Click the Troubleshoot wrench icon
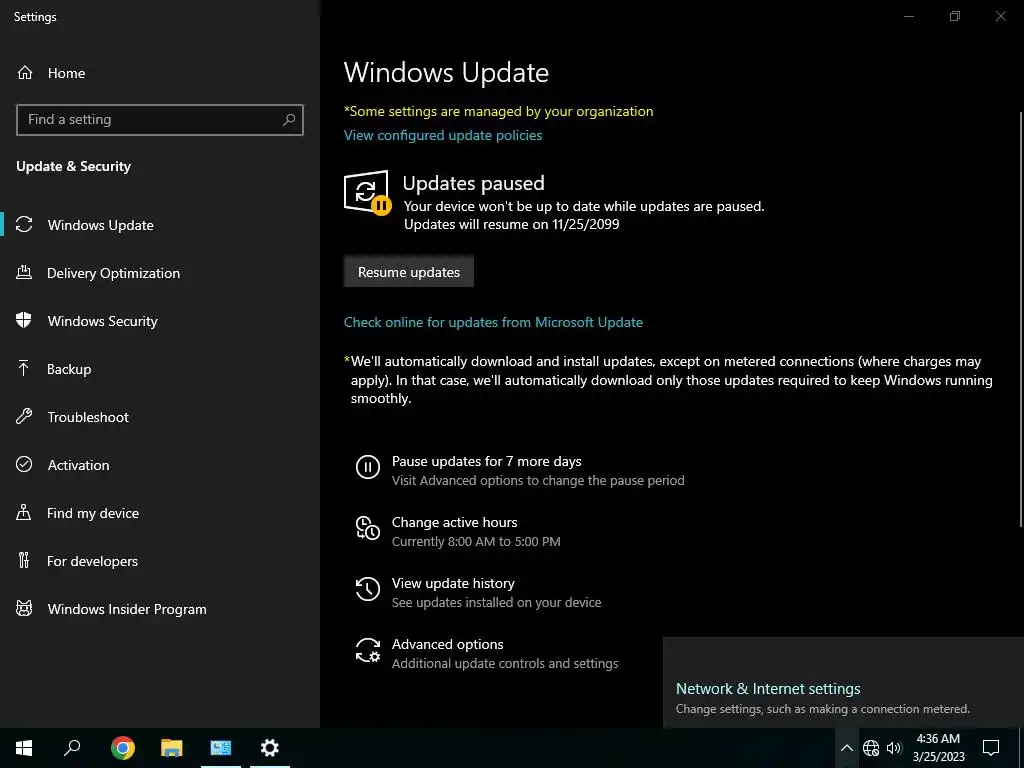Viewport: 1024px width, 768px height. (x=24, y=417)
